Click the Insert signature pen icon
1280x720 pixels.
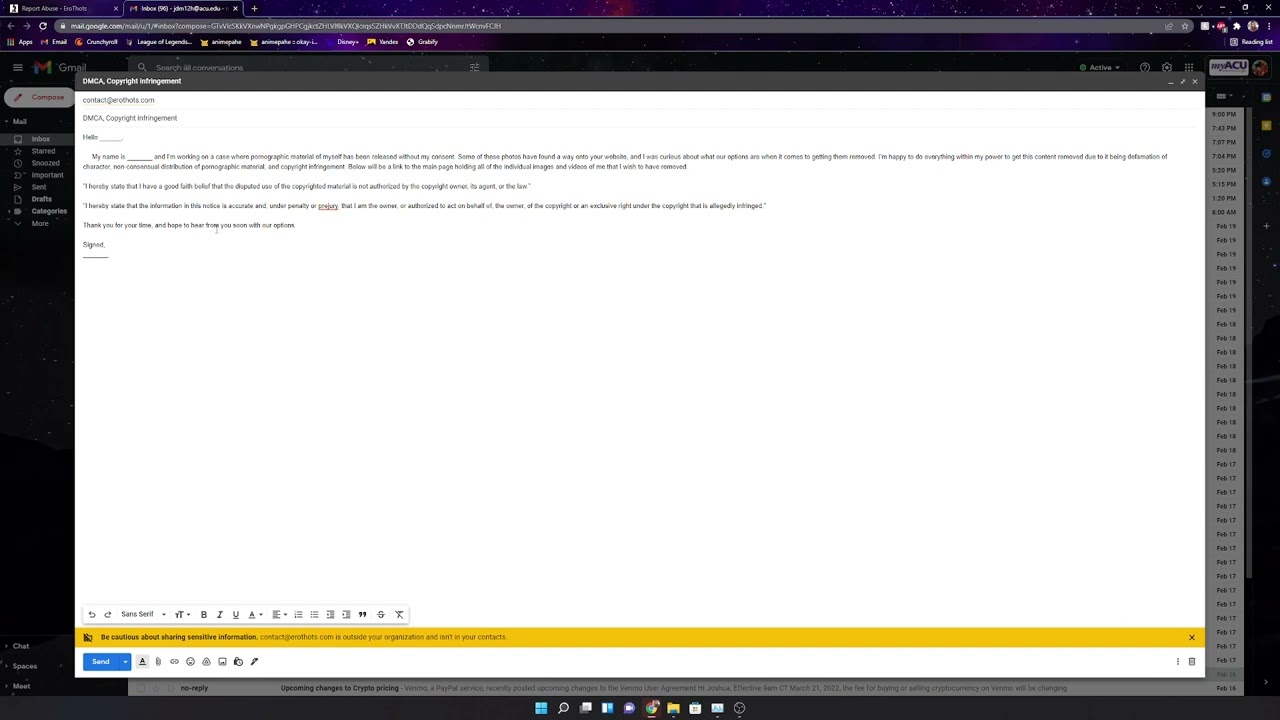[x=254, y=661]
